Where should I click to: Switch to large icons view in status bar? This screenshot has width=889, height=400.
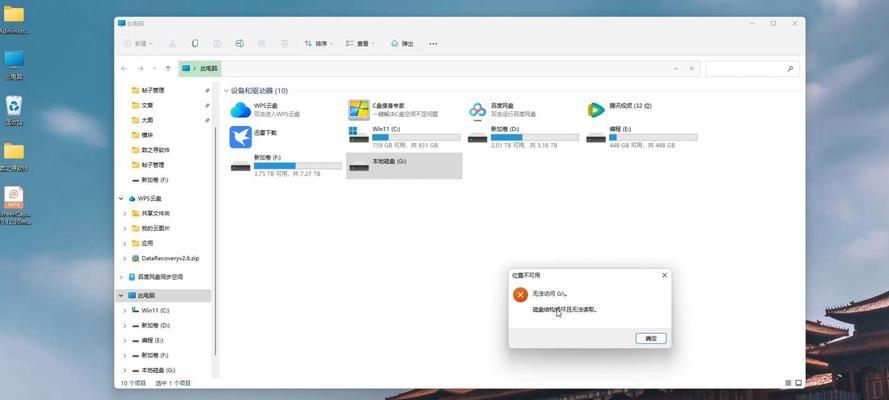click(x=798, y=384)
